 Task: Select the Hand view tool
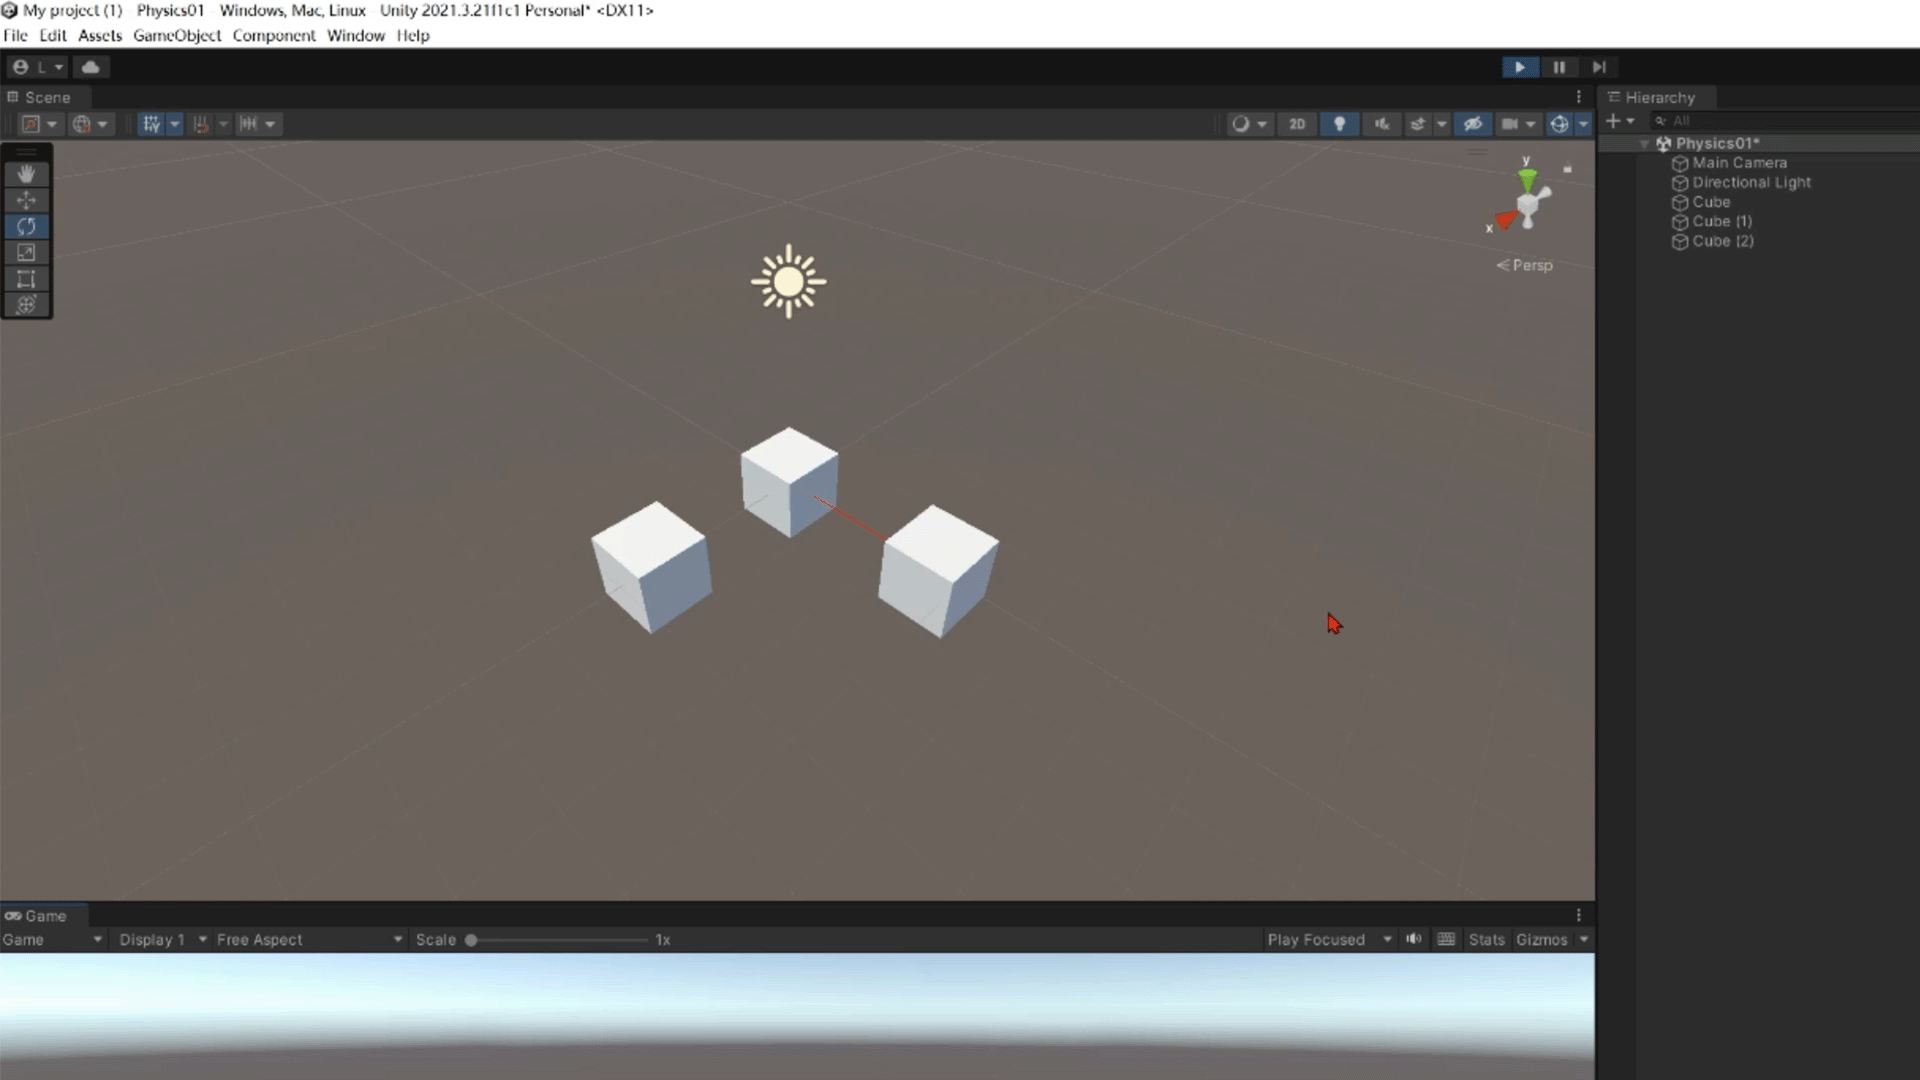pyautogui.click(x=26, y=174)
